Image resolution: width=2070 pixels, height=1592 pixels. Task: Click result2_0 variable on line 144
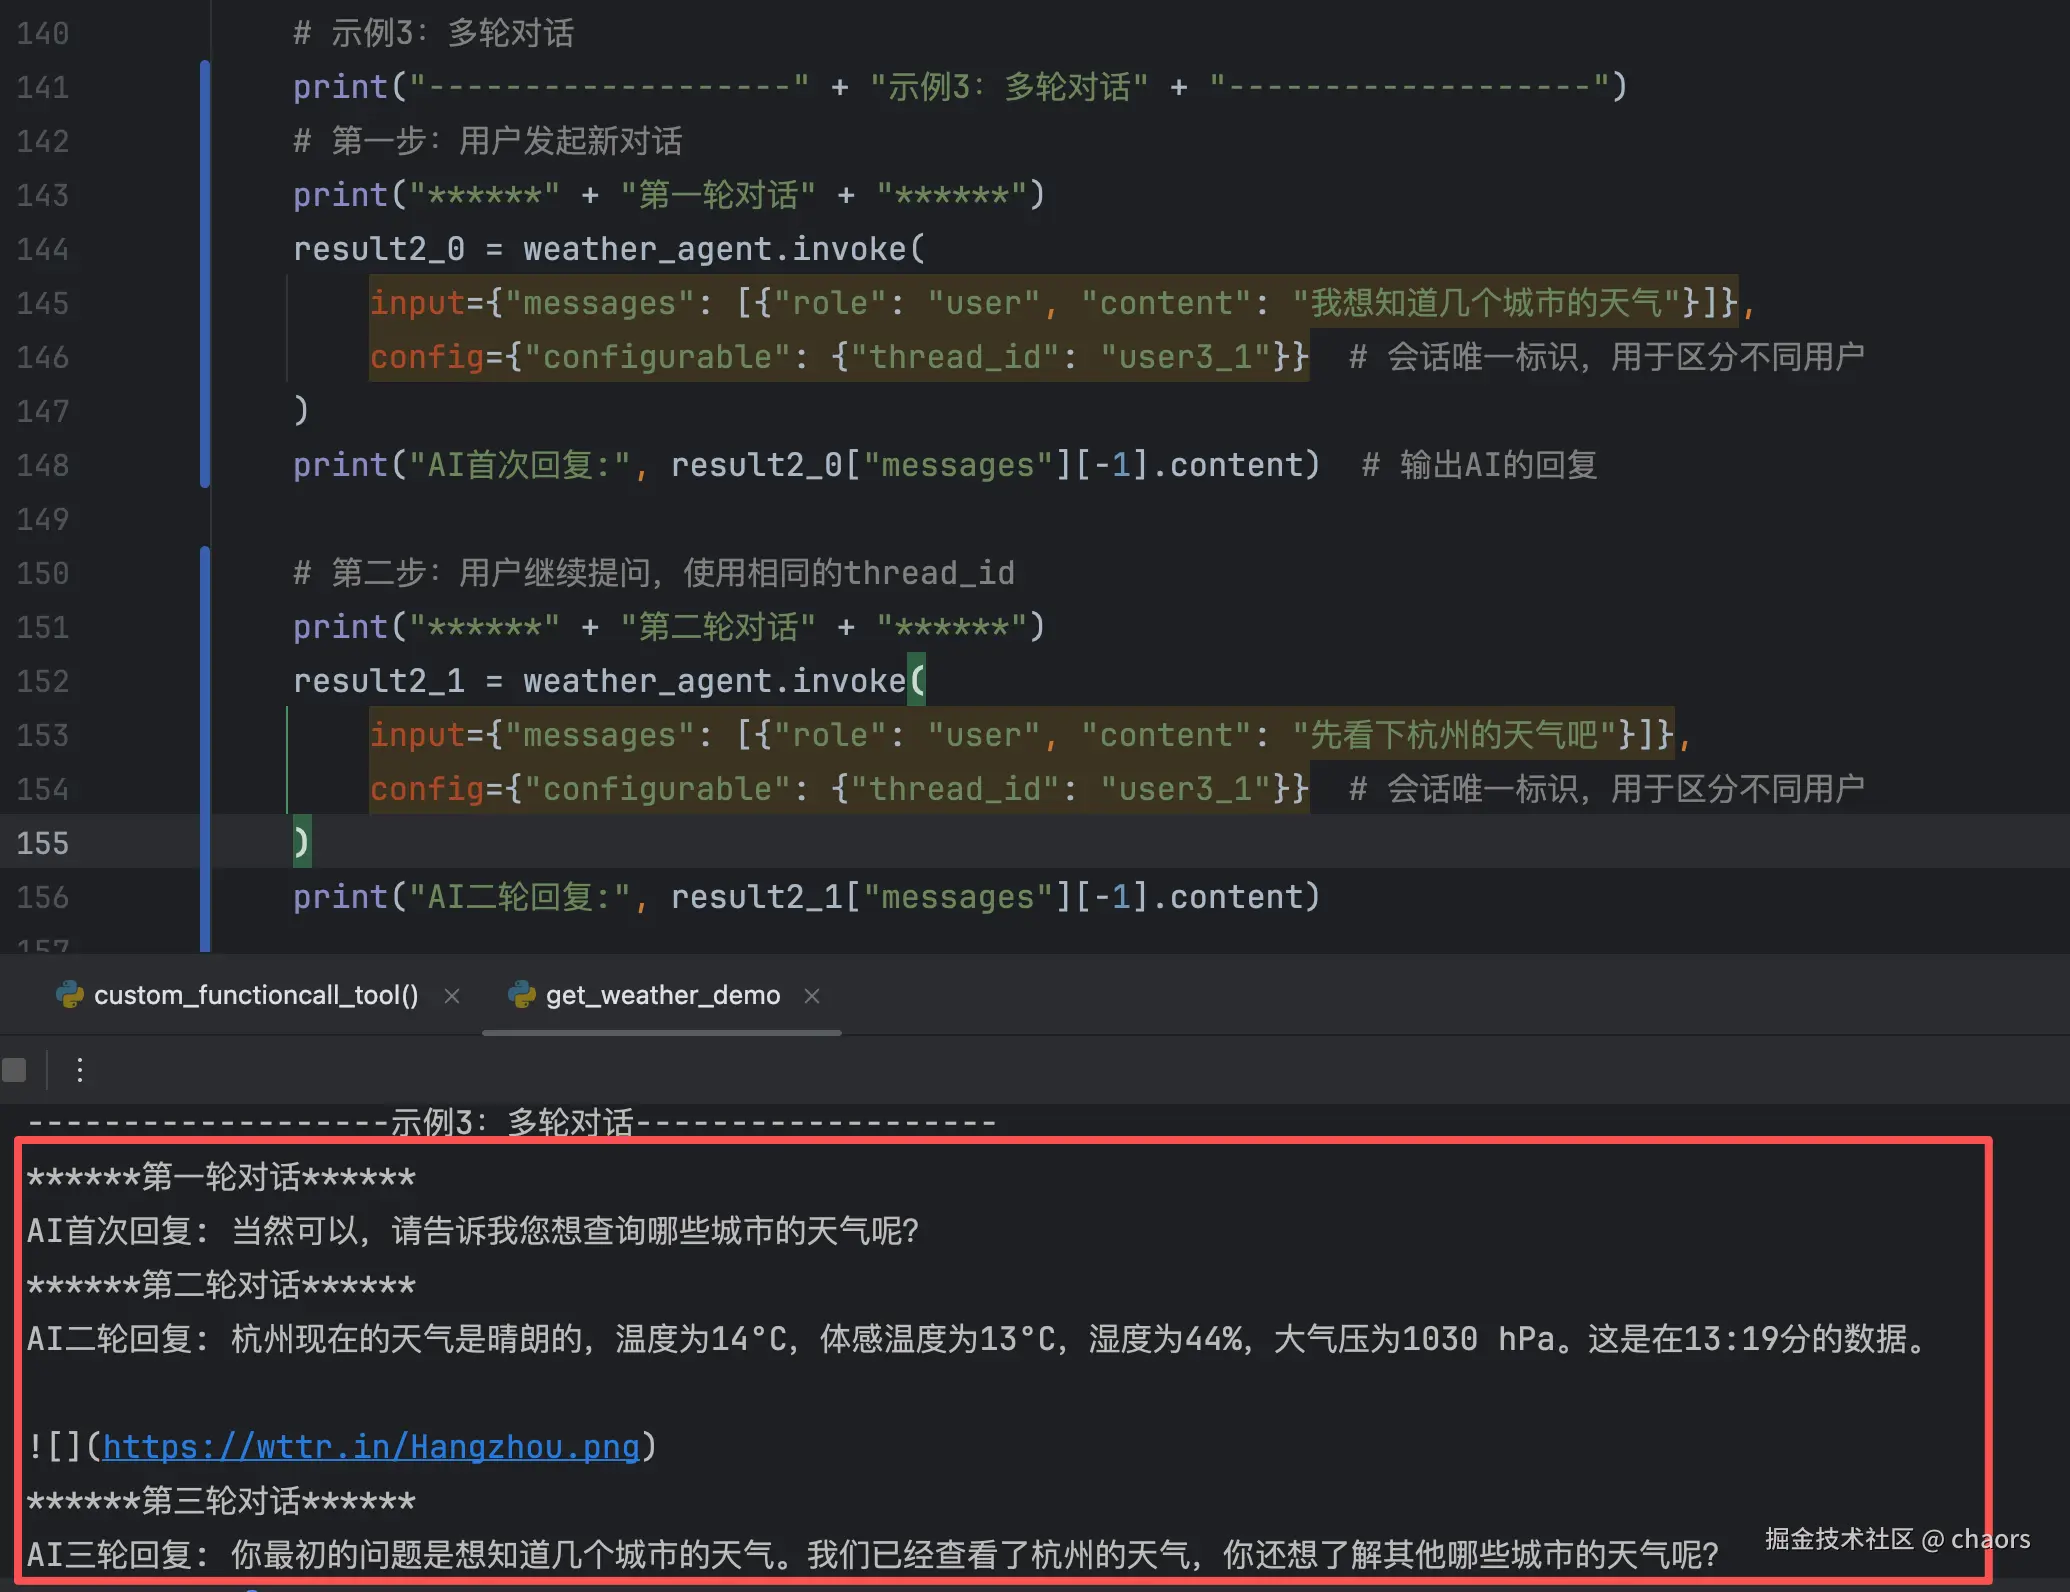click(378, 249)
